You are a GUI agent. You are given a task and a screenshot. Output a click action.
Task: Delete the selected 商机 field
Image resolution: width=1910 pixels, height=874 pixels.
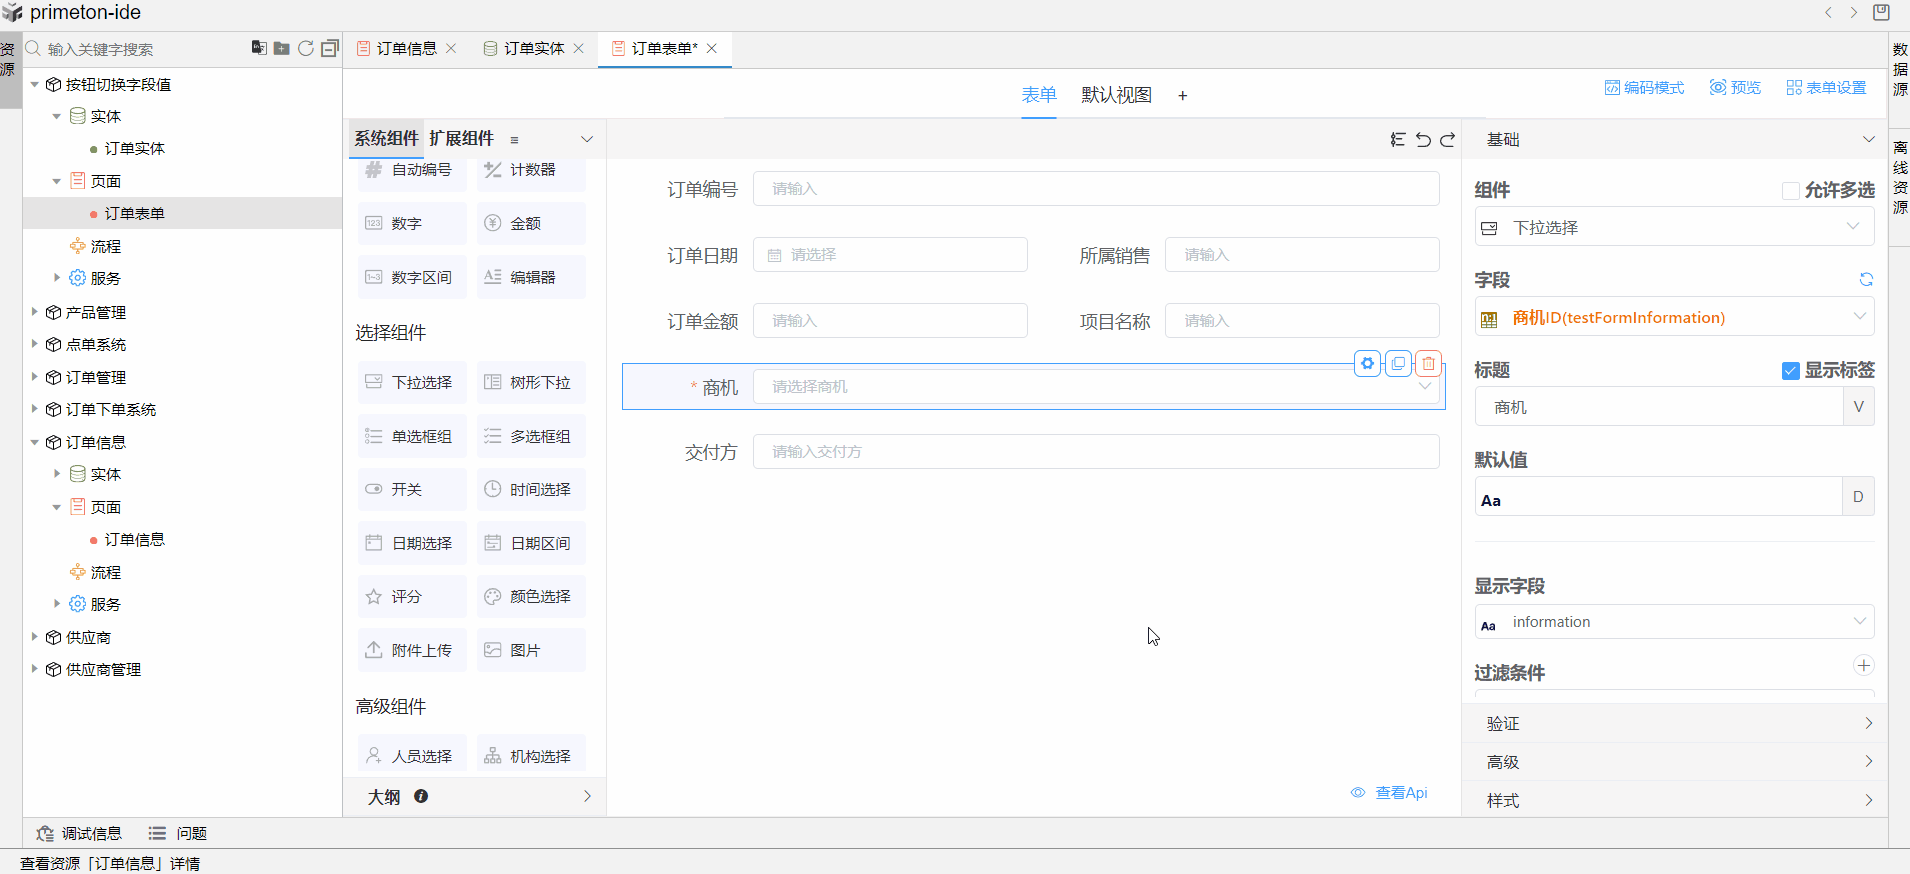coord(1429,364)
